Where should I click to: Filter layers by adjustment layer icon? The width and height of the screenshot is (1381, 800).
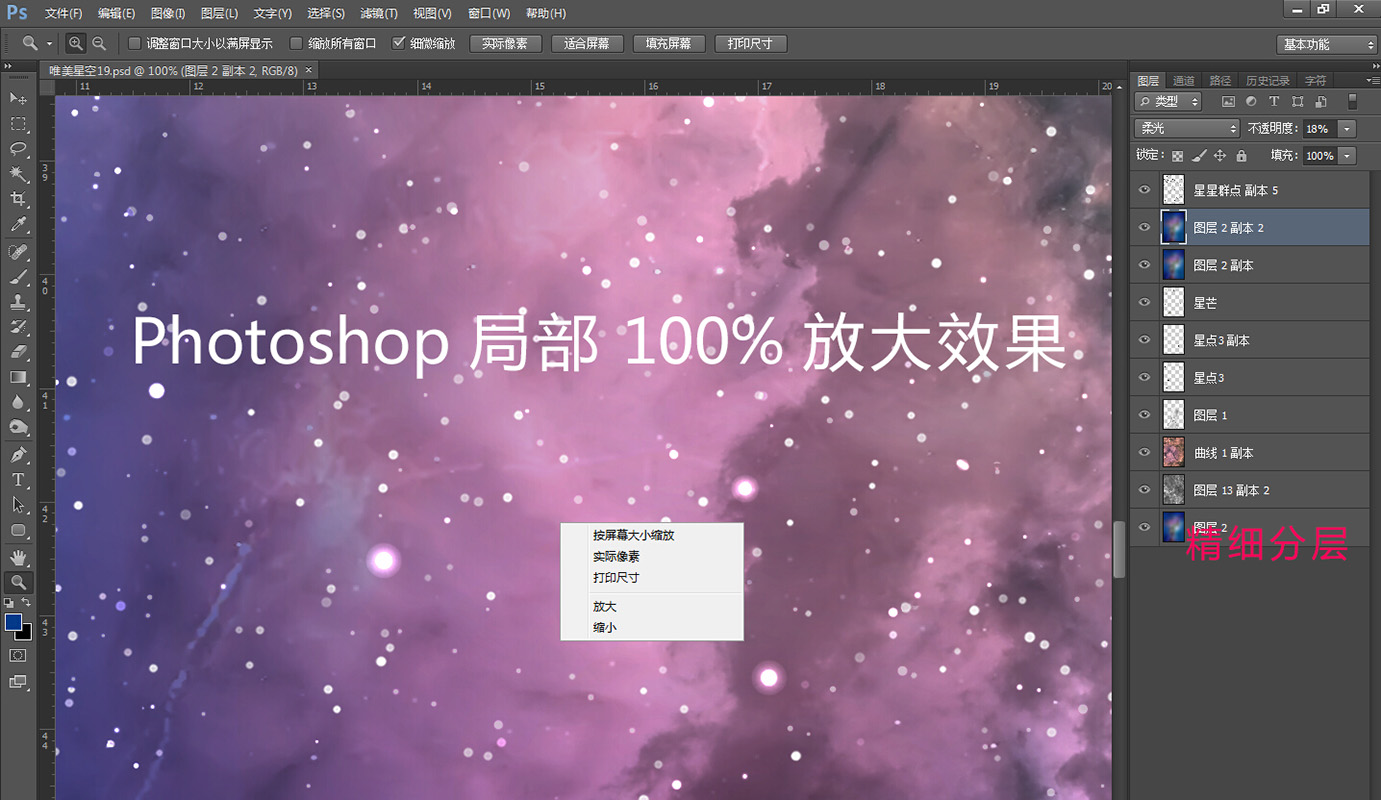1251,102
